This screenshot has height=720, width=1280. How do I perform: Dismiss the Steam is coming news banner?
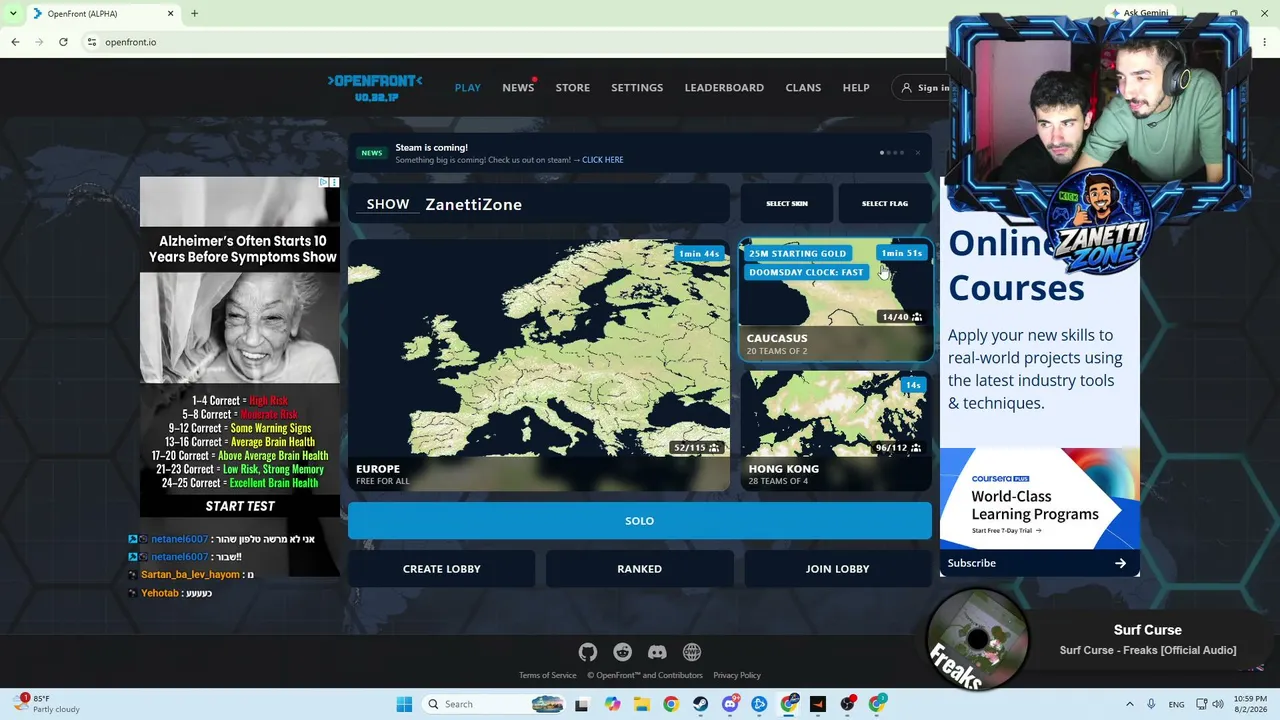[x=917, y=153]
